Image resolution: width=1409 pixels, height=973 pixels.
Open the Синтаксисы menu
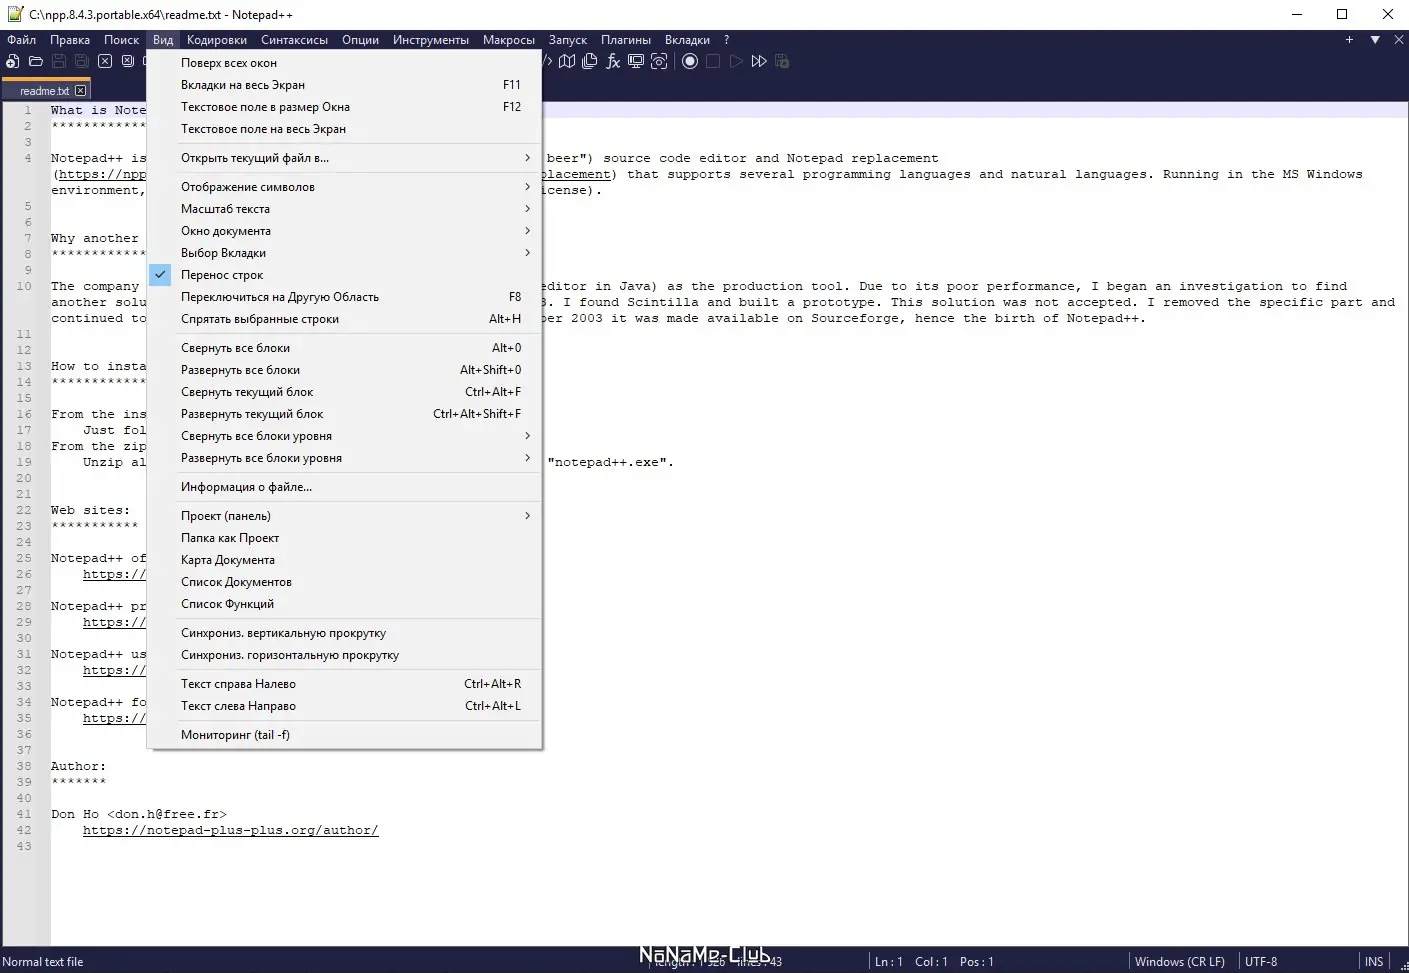295,40
